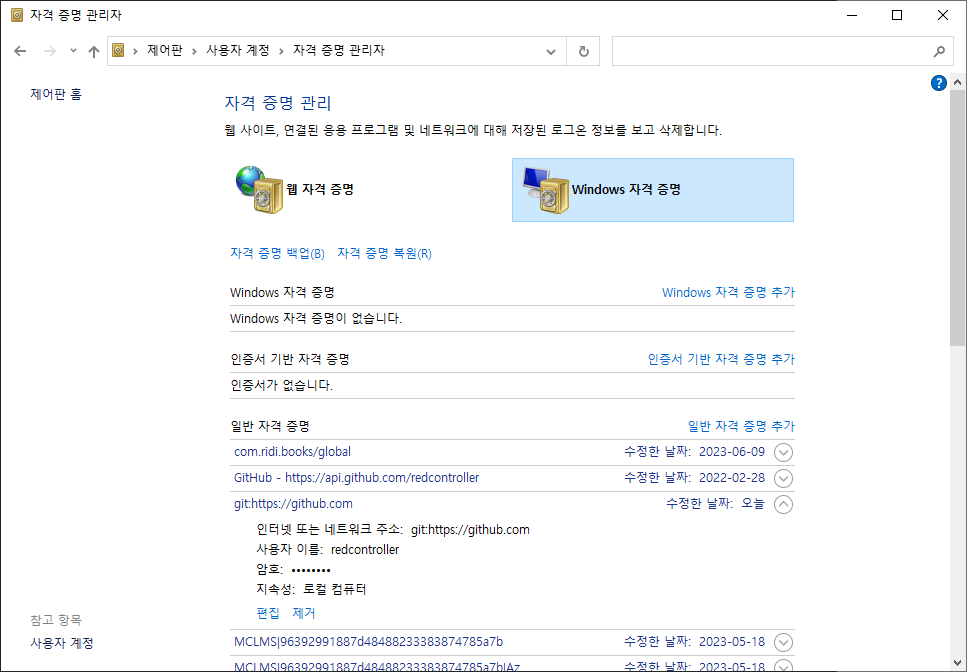Click 자격 증명 백업(B) link
This screenshot has height=672, width=967.
coord(278,253)
